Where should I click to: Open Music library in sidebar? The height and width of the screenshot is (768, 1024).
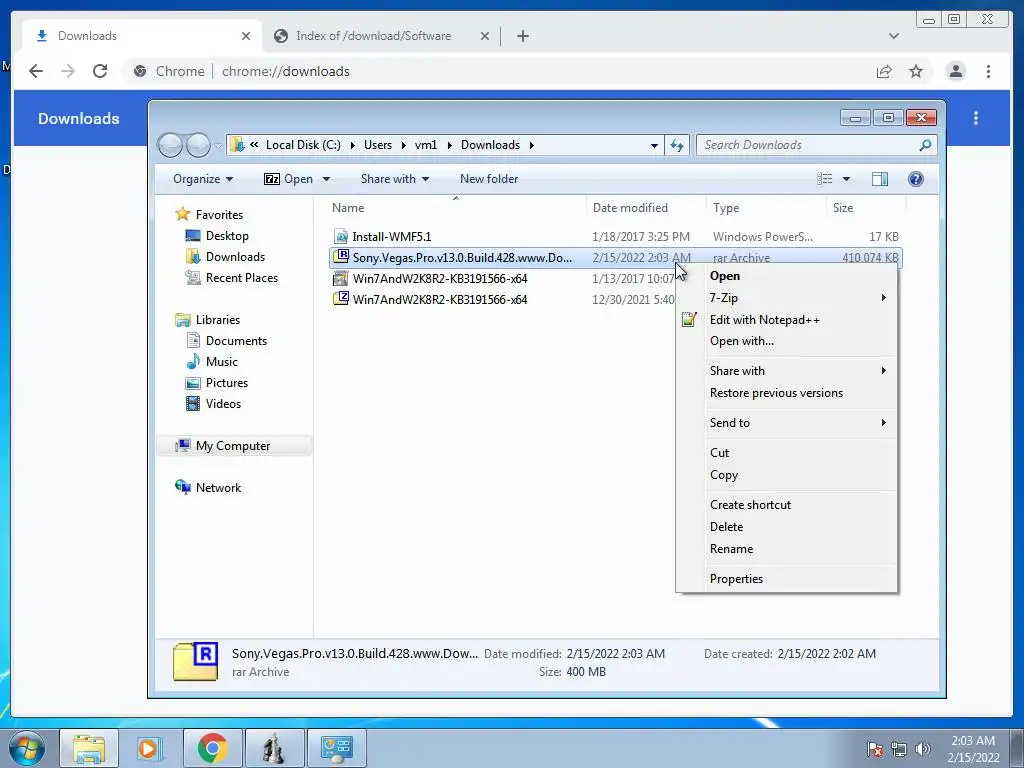click(x=221, y=362)
